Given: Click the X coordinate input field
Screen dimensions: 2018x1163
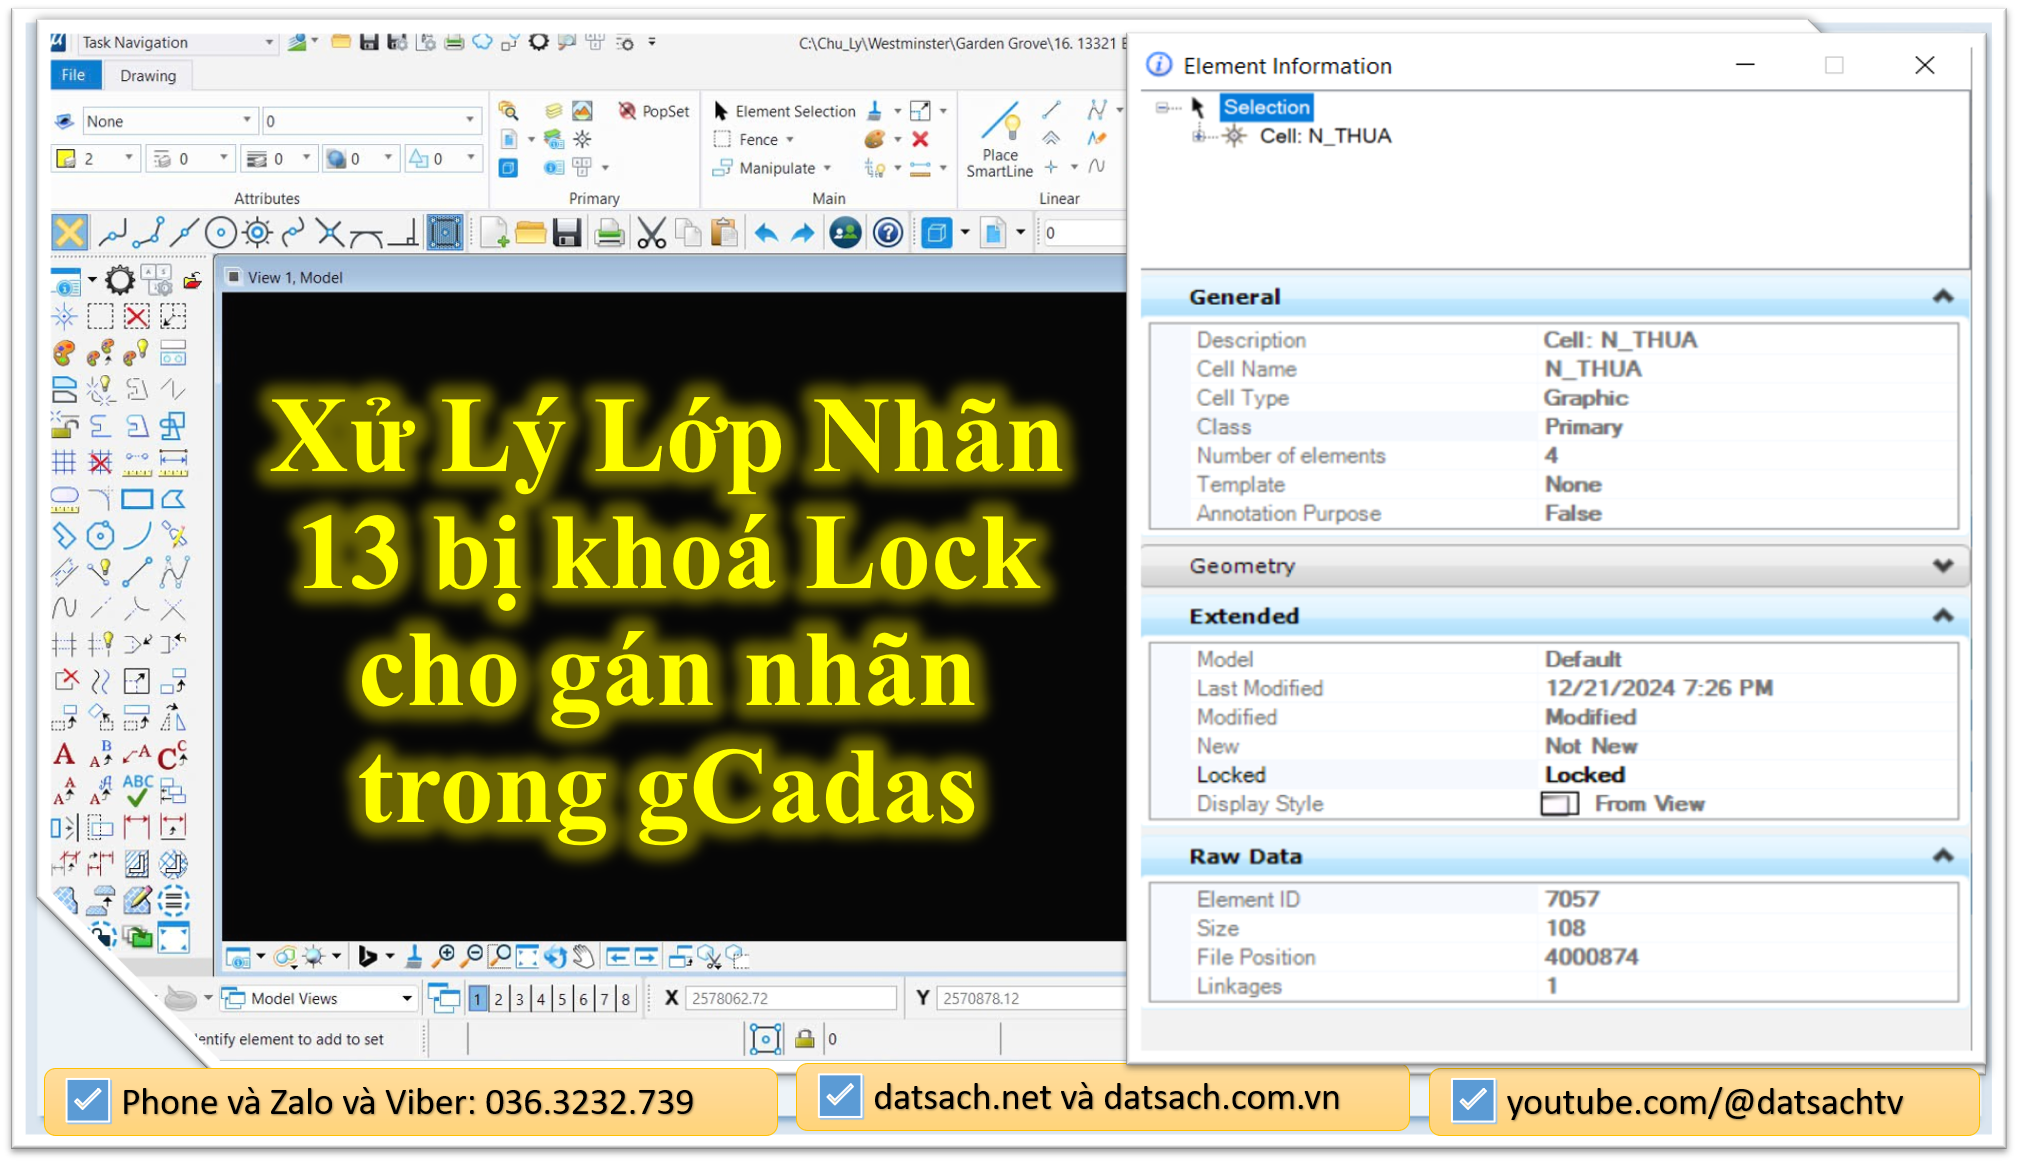Looking at the screenshot, I should click(790, 997).
